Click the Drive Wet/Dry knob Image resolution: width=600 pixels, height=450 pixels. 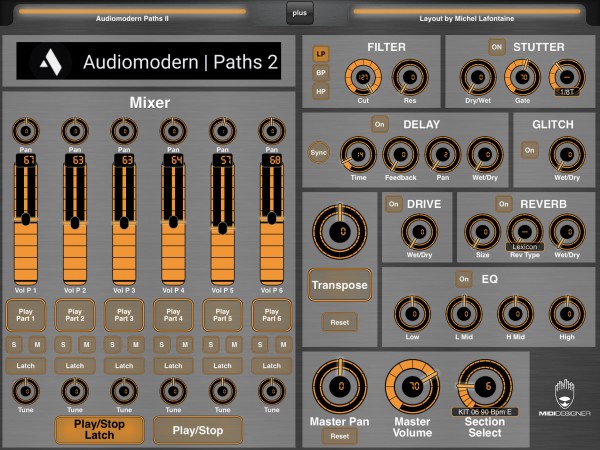pyautogui.click(x=419, y=232)
